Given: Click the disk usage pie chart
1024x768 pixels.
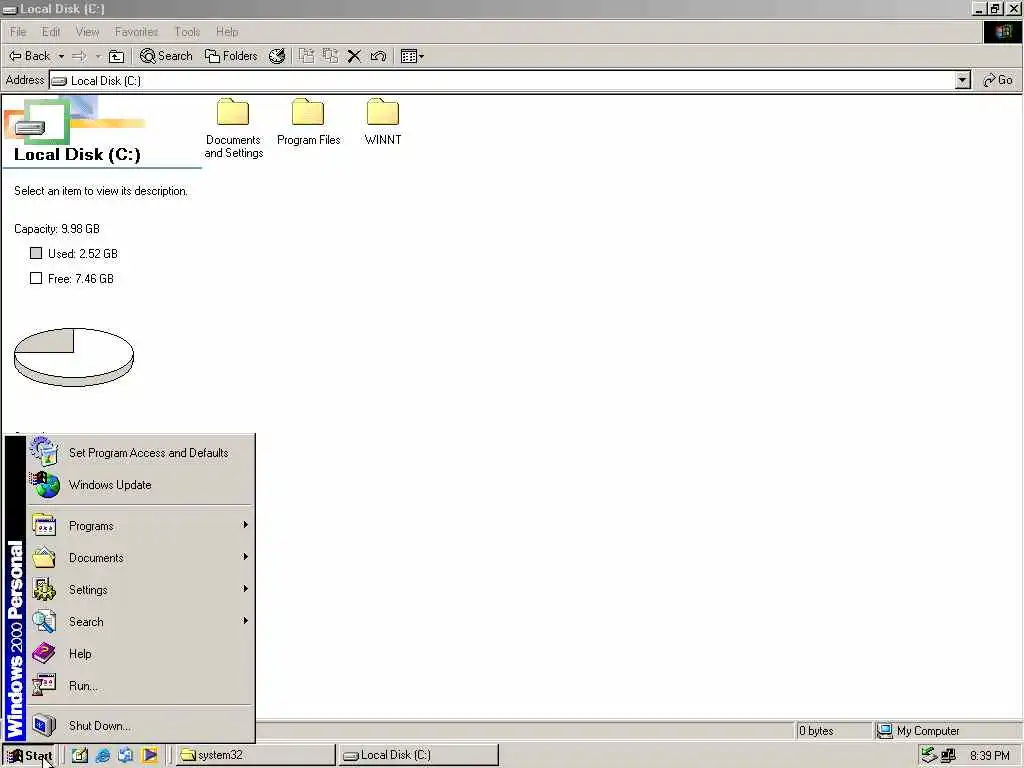Looking at the screenshot, I should pyautogui.click(x=74, y=357).
